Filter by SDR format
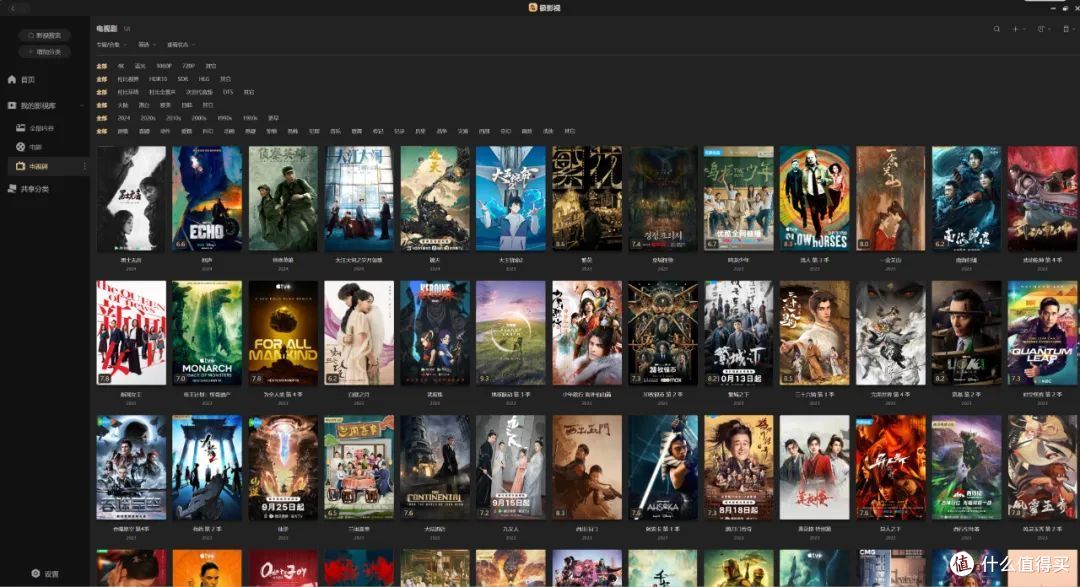The width and height of the screenshot is (1080, 587). (x=183, y=79)
